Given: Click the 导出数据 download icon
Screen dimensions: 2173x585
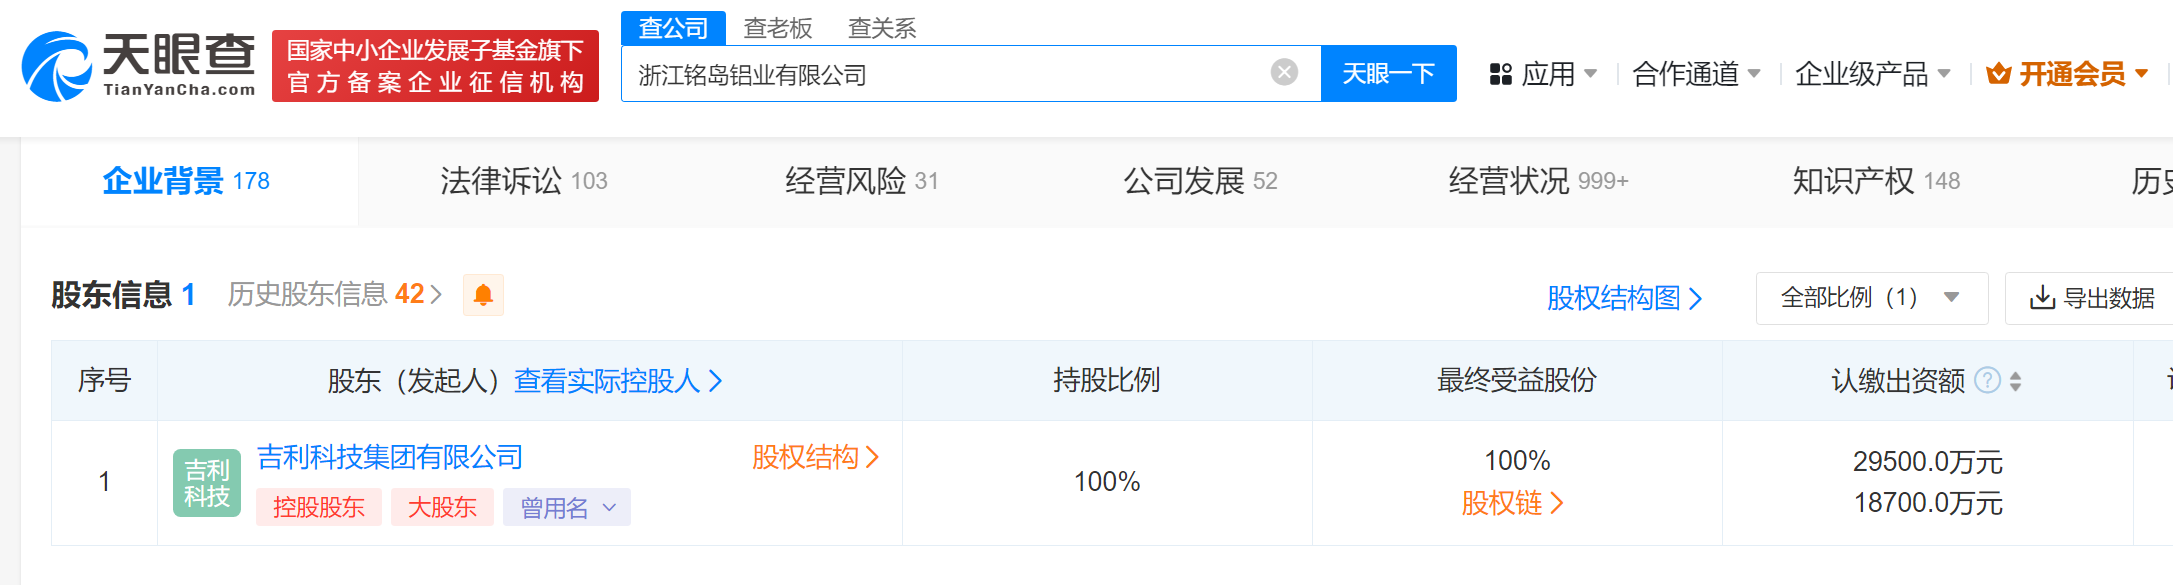Looking at the screenshot, I should pyautogui.click(x=2042, y=298).
